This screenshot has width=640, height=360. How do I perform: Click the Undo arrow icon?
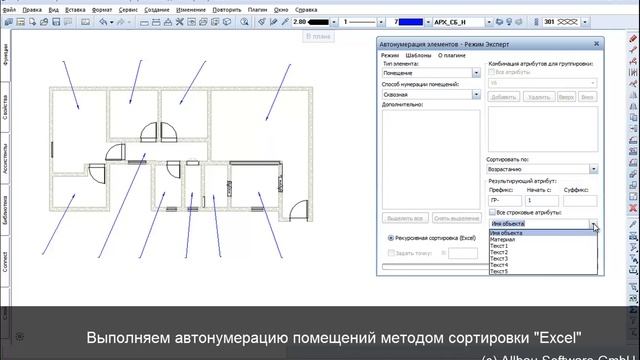coord(103,22)
